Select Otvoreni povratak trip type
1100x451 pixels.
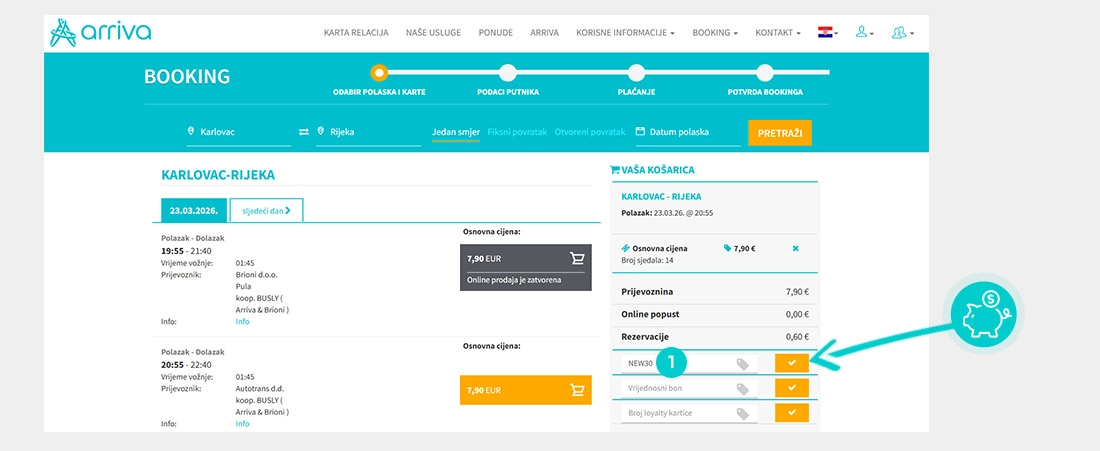coord(589,132)
